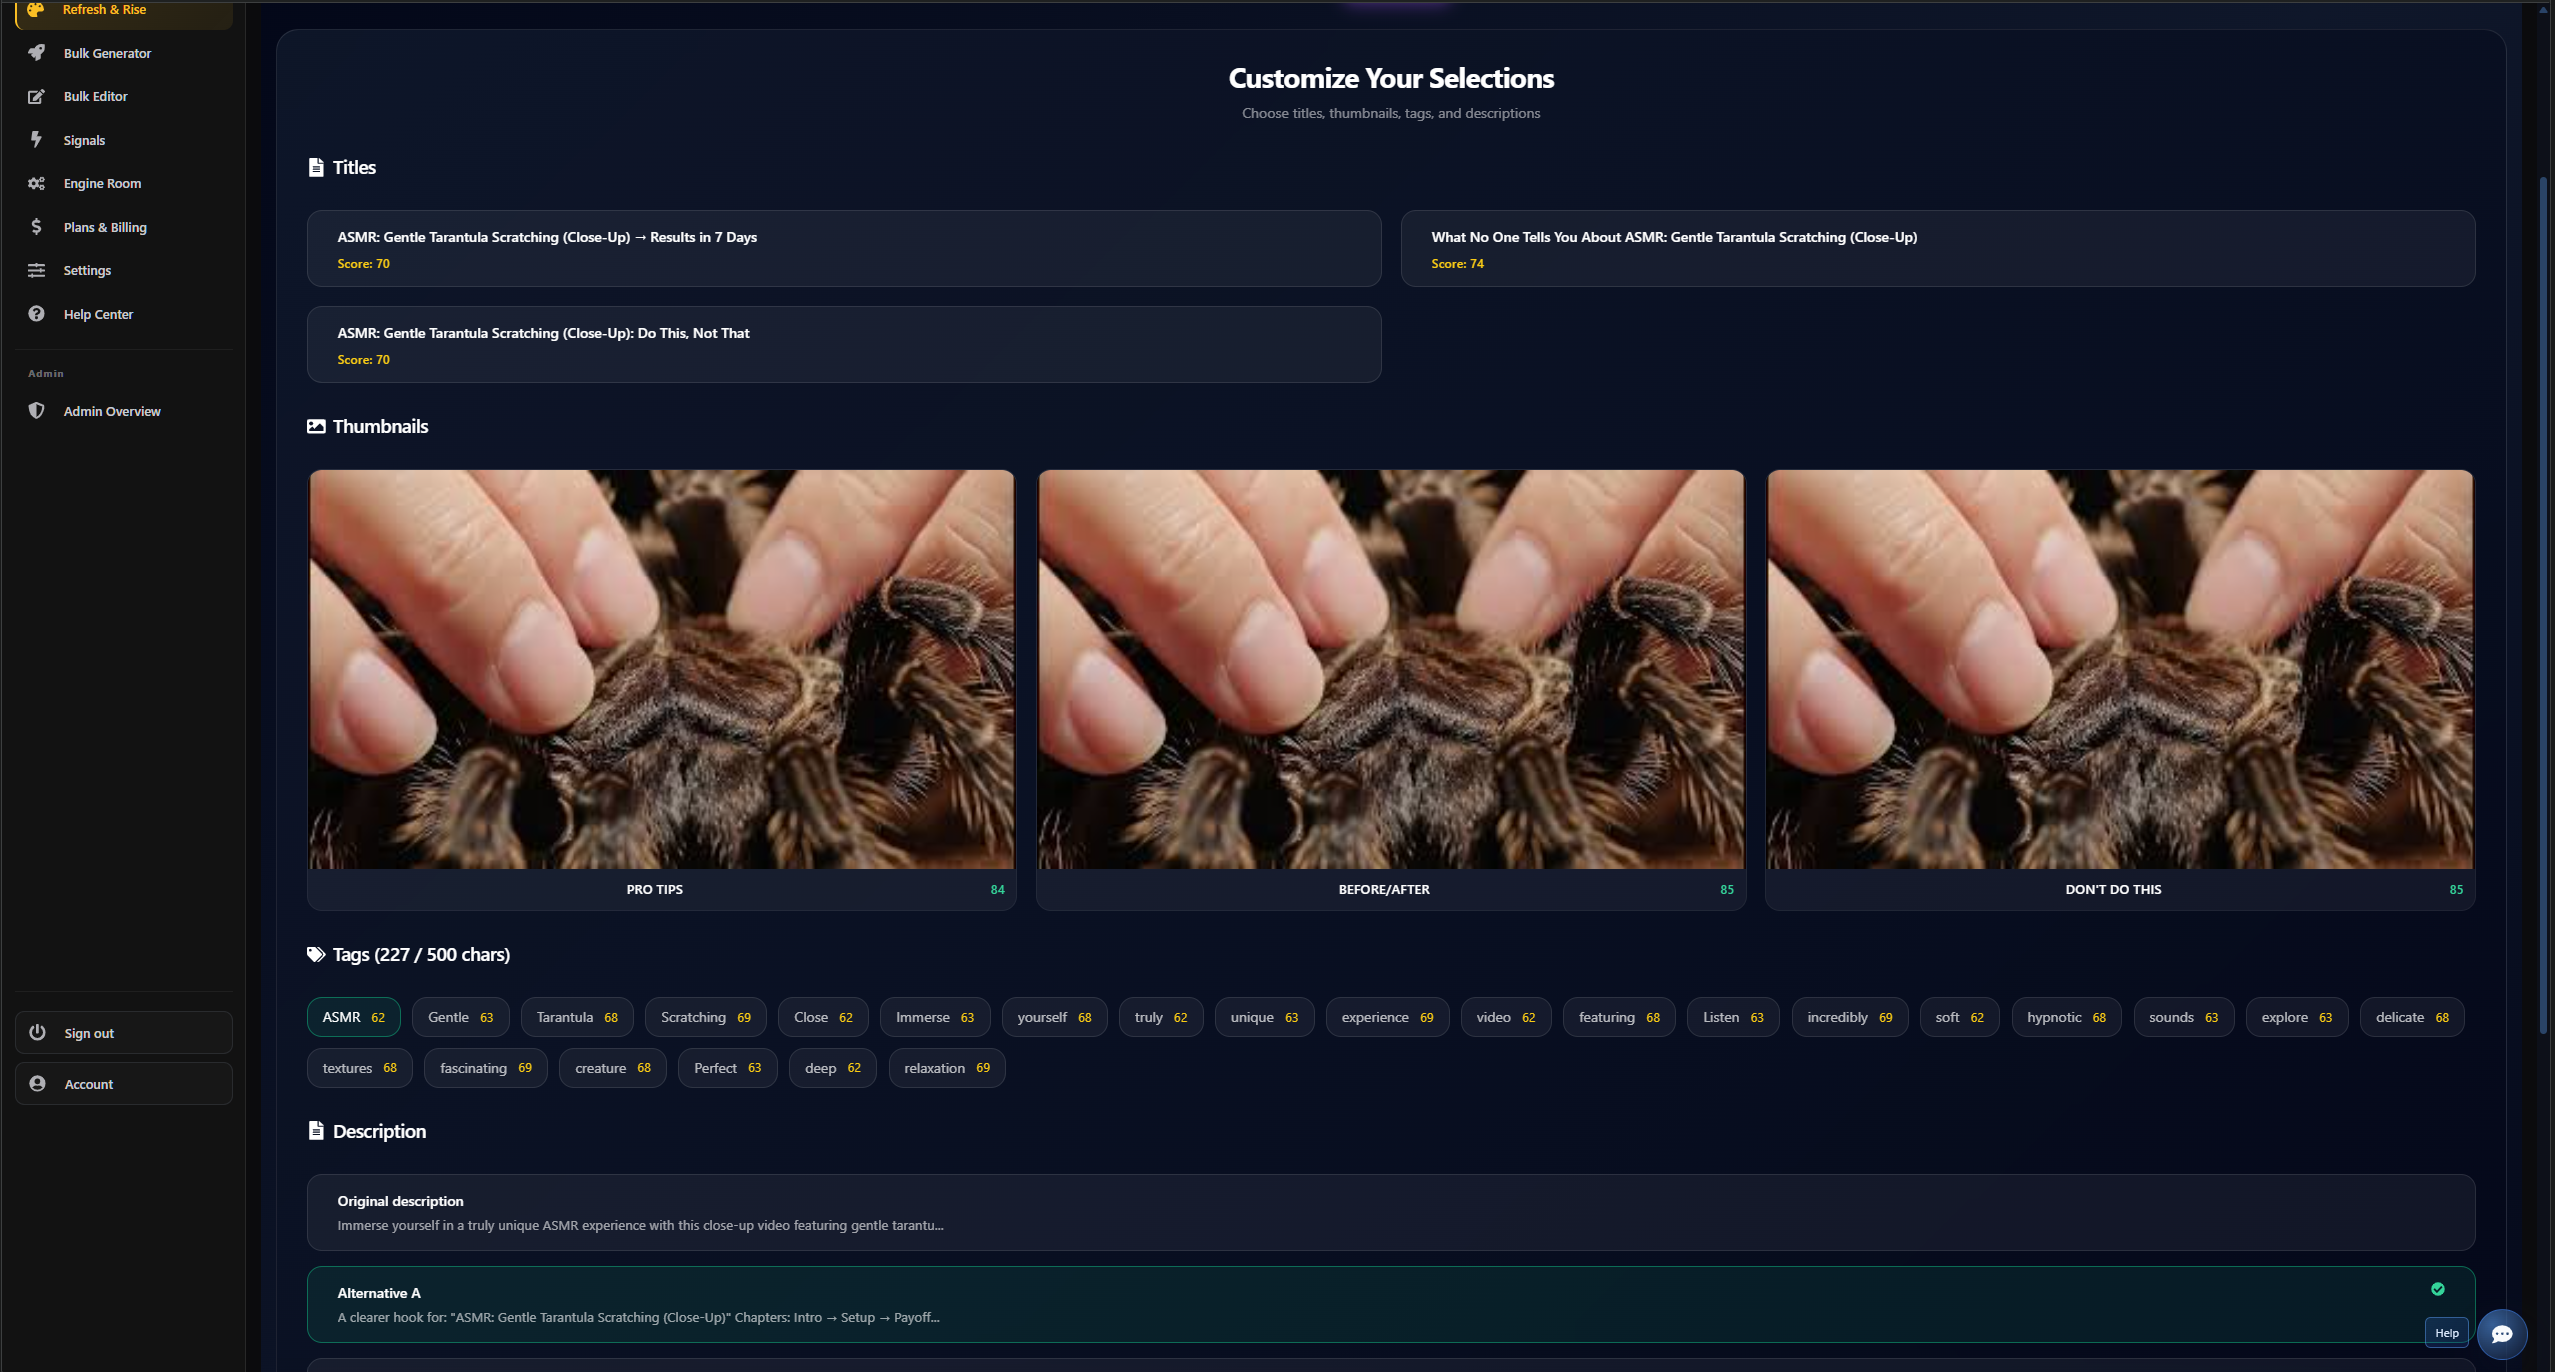Select the BEFORE/AFTER thumbnail
Image resolution: width=2555 pixels, height=1372 pixels.
tap(1390, 688)
